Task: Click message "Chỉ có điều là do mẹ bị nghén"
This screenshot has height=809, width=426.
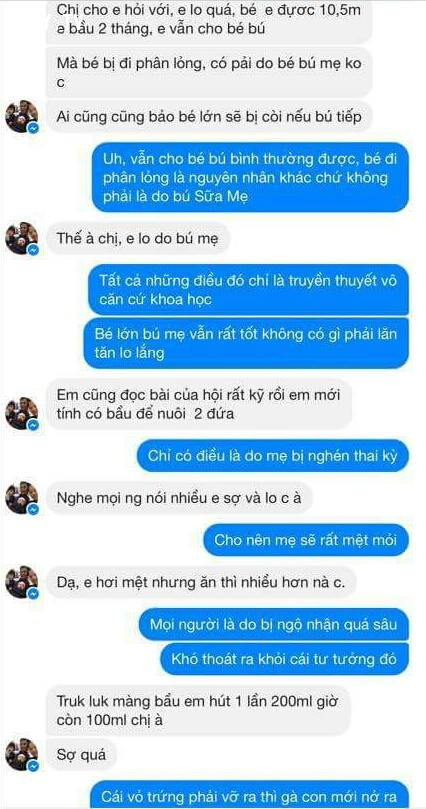Action: [x=273, y=456]
